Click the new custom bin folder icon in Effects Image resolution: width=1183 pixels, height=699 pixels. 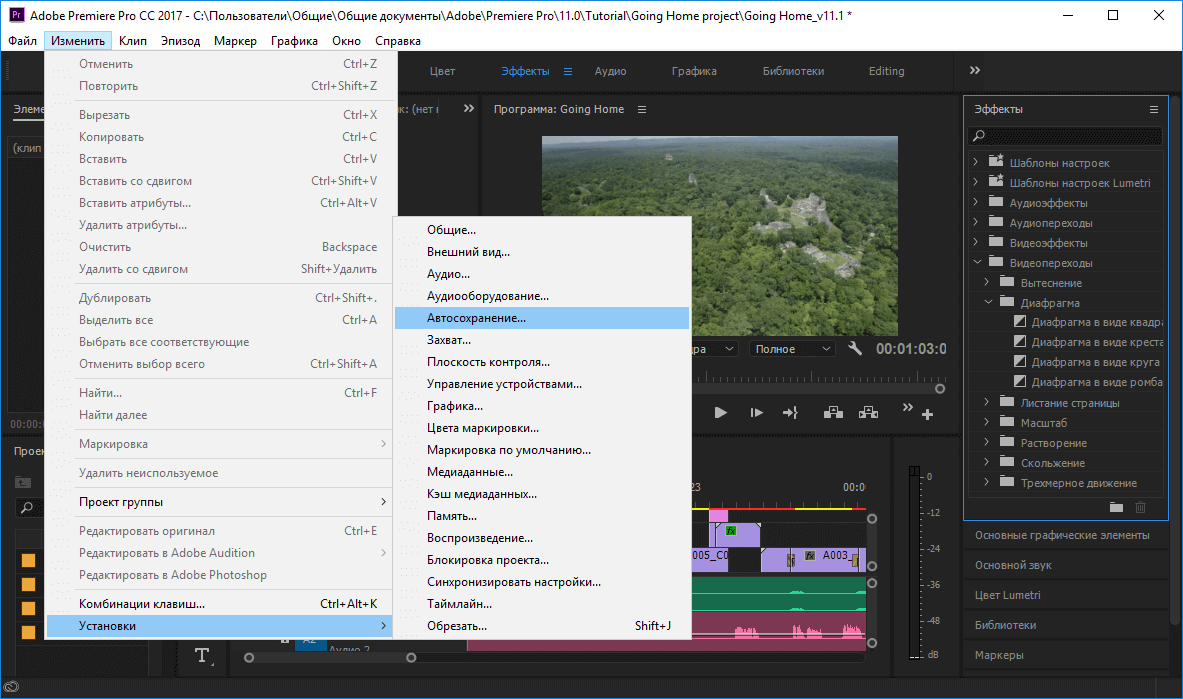tap(1117, 507)
